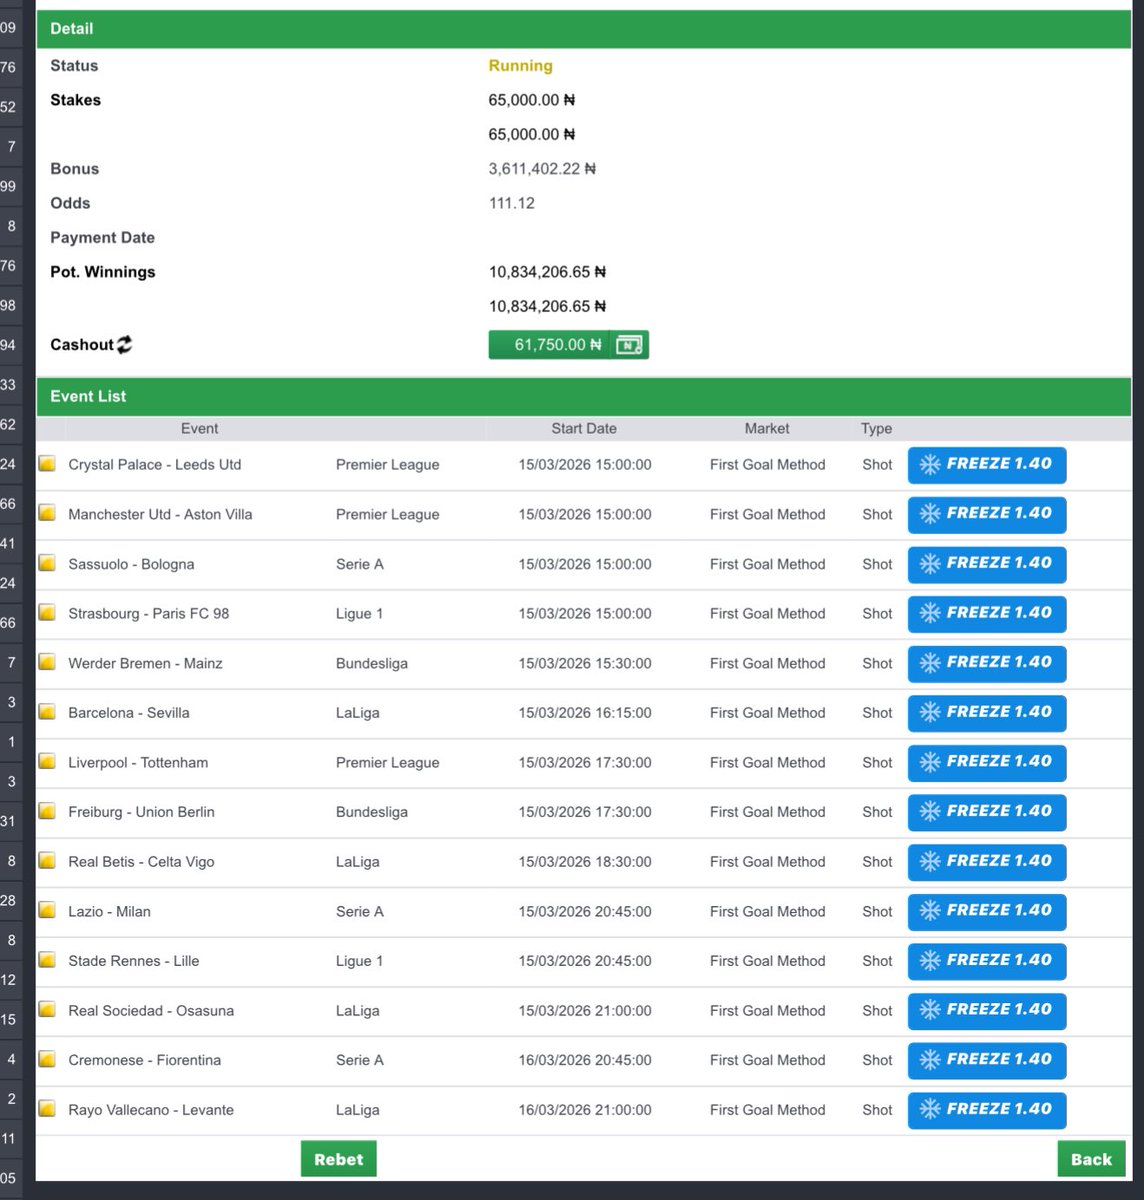This screenshot has width=1144, height=1200.
Task: Freeze odds for Lazio - Milan
Action: click(987, 911)
